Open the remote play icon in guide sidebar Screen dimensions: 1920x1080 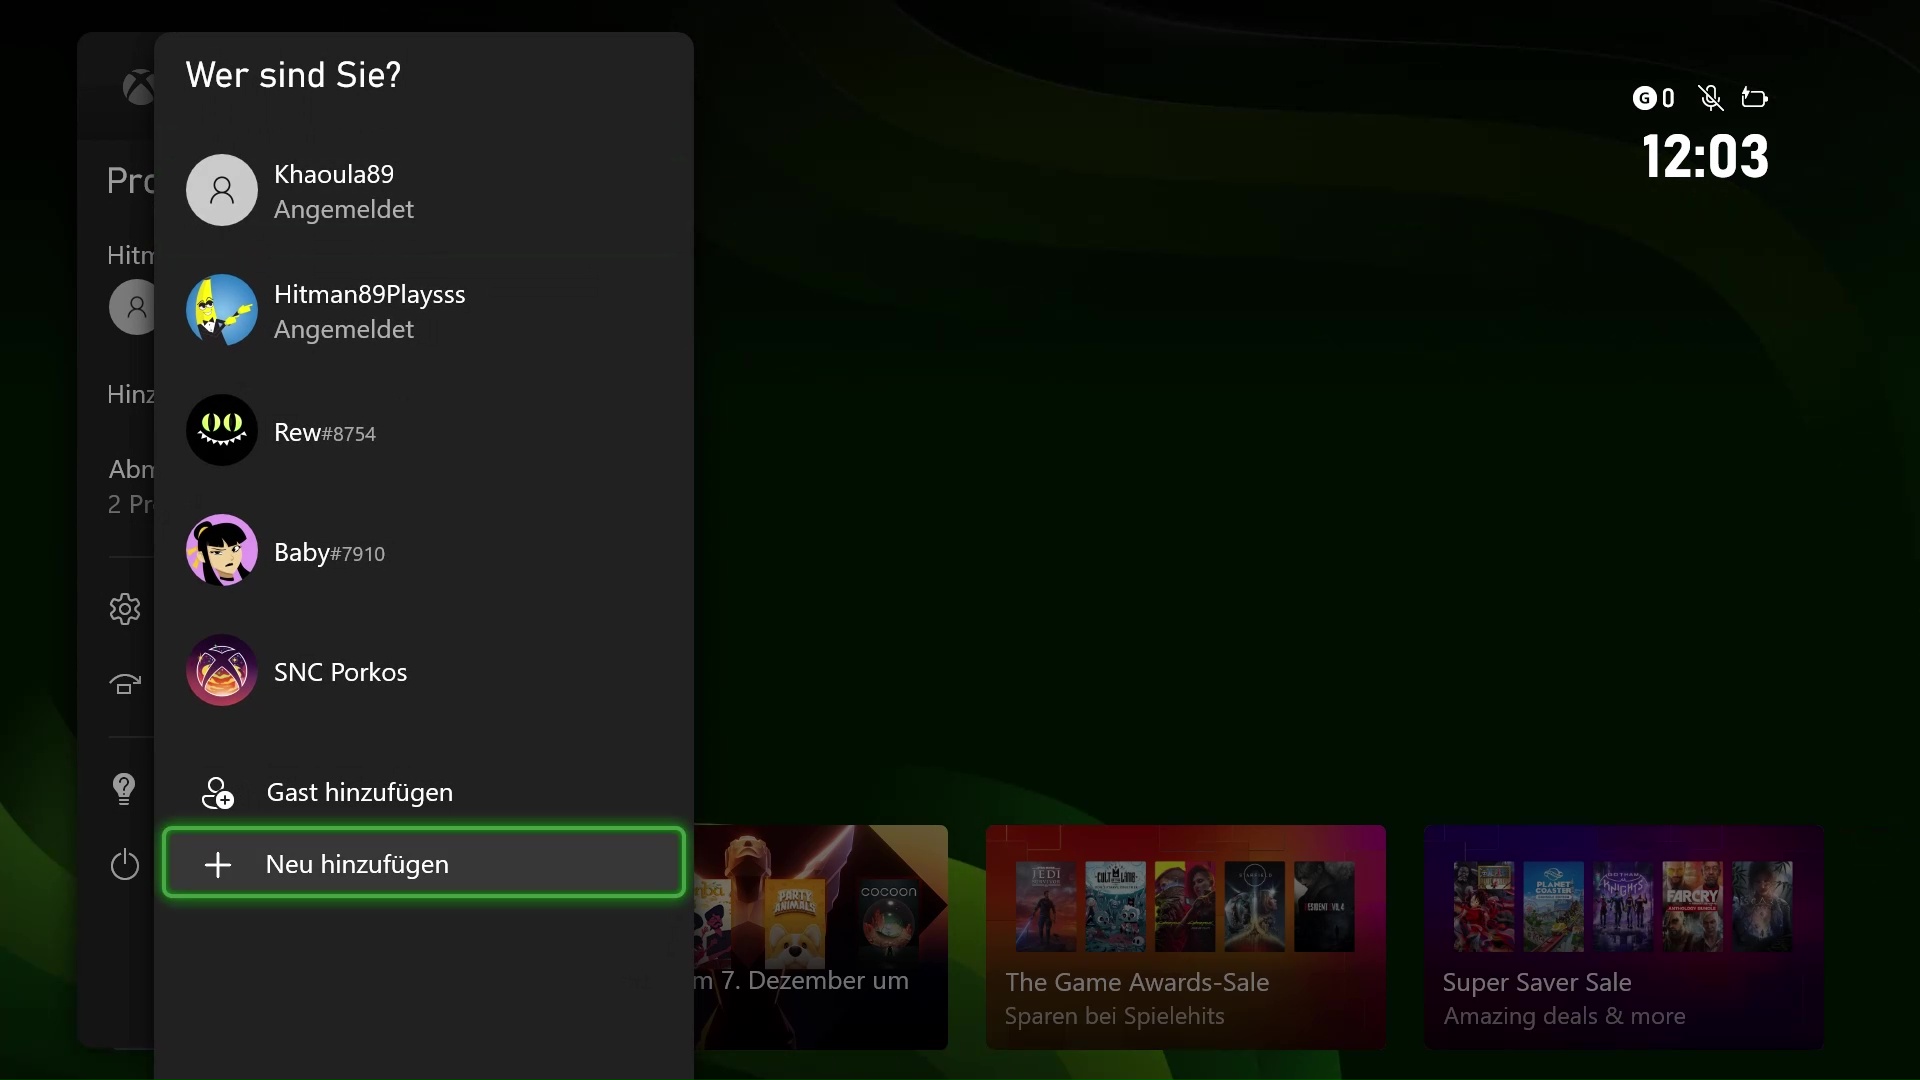[125, 684]
